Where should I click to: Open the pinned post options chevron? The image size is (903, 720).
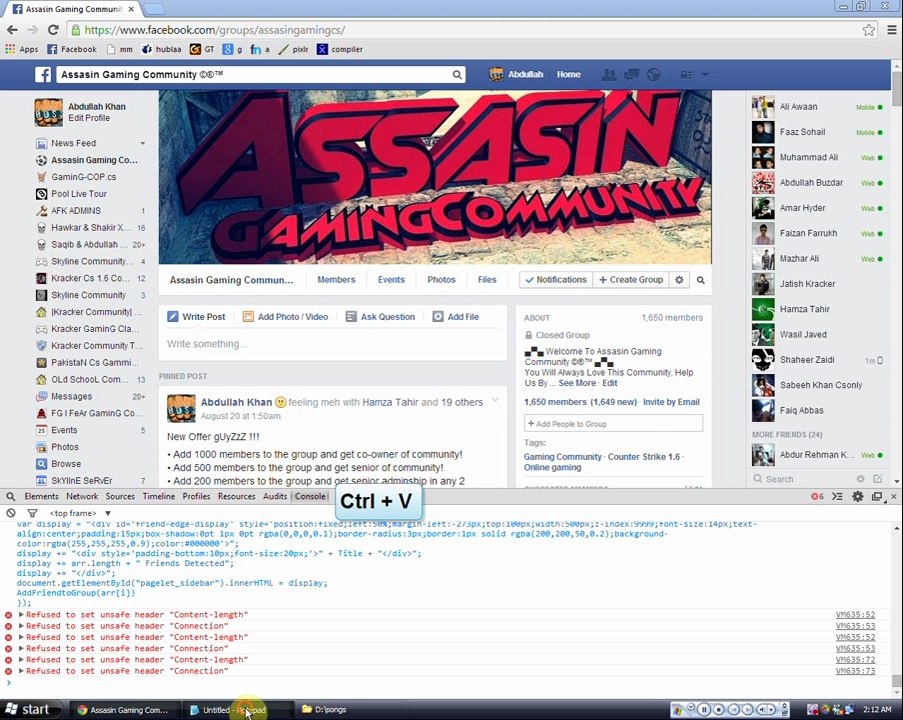point(495,400)
